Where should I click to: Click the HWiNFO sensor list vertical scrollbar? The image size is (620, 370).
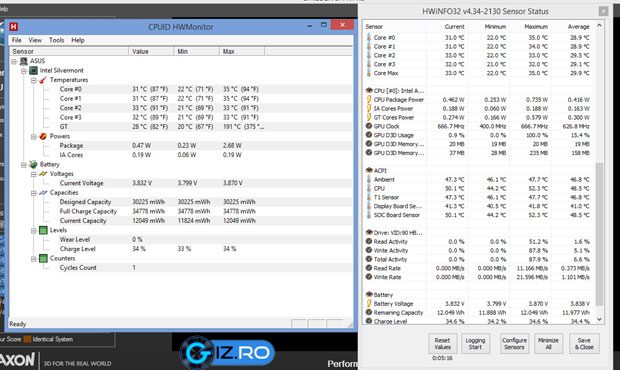click(x=599, y=172)
